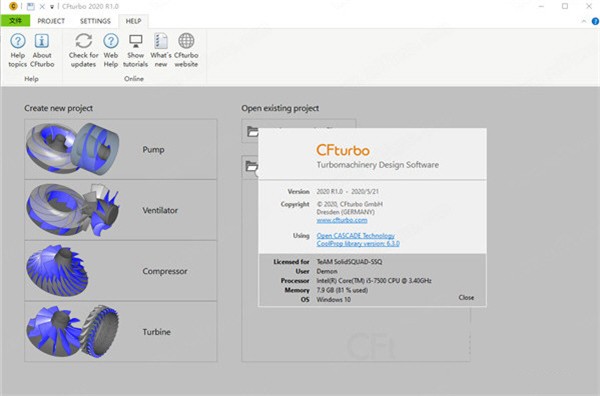Image resolution: width=600 pixels, height=396 pixels.
Task: Close the About dialog
Action: (466, 297)
